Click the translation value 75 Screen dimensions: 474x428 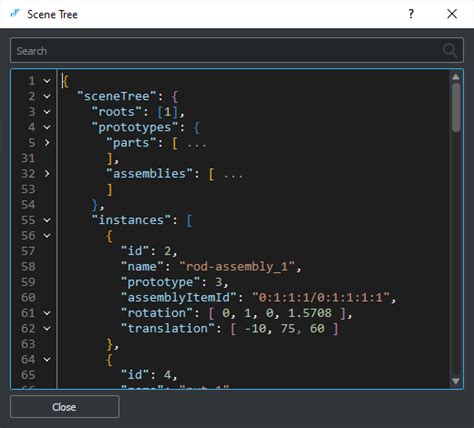[288, 328]
